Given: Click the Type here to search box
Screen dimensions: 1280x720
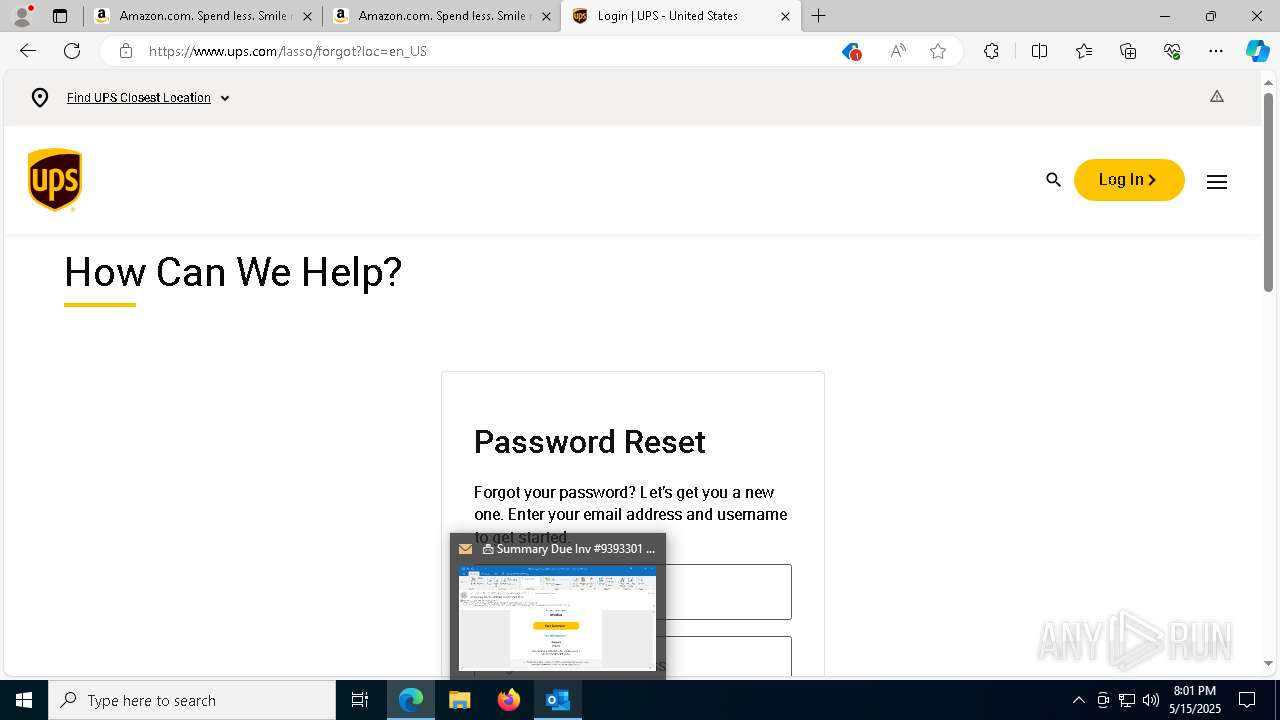Looking at the screenshot, I should (x=192, y=700).
